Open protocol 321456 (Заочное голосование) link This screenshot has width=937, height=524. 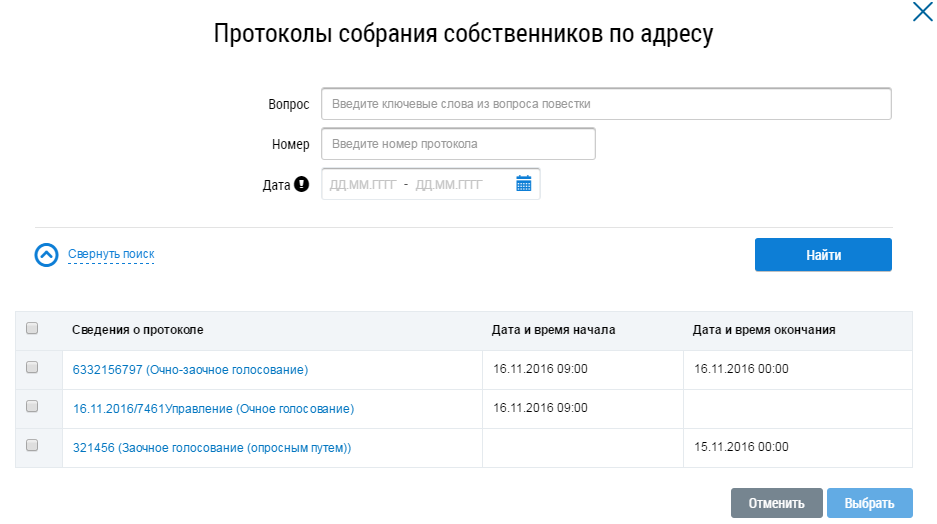pos(211,448)
